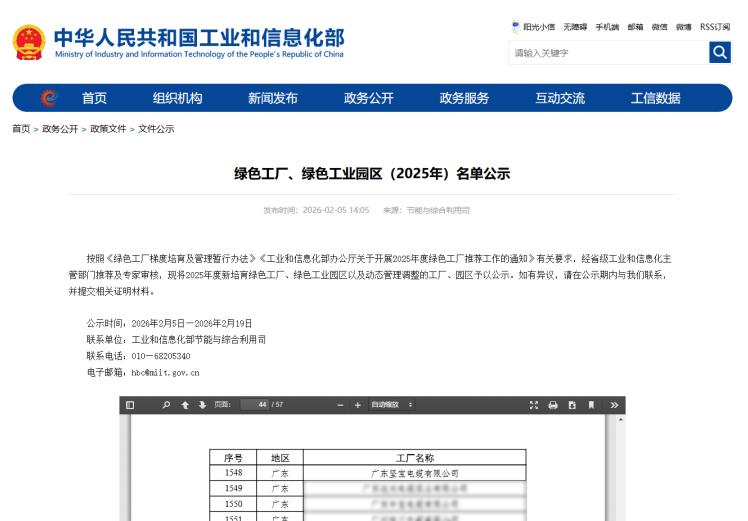
Task: Print the PDF document
Action: click(x=553, y=405)
